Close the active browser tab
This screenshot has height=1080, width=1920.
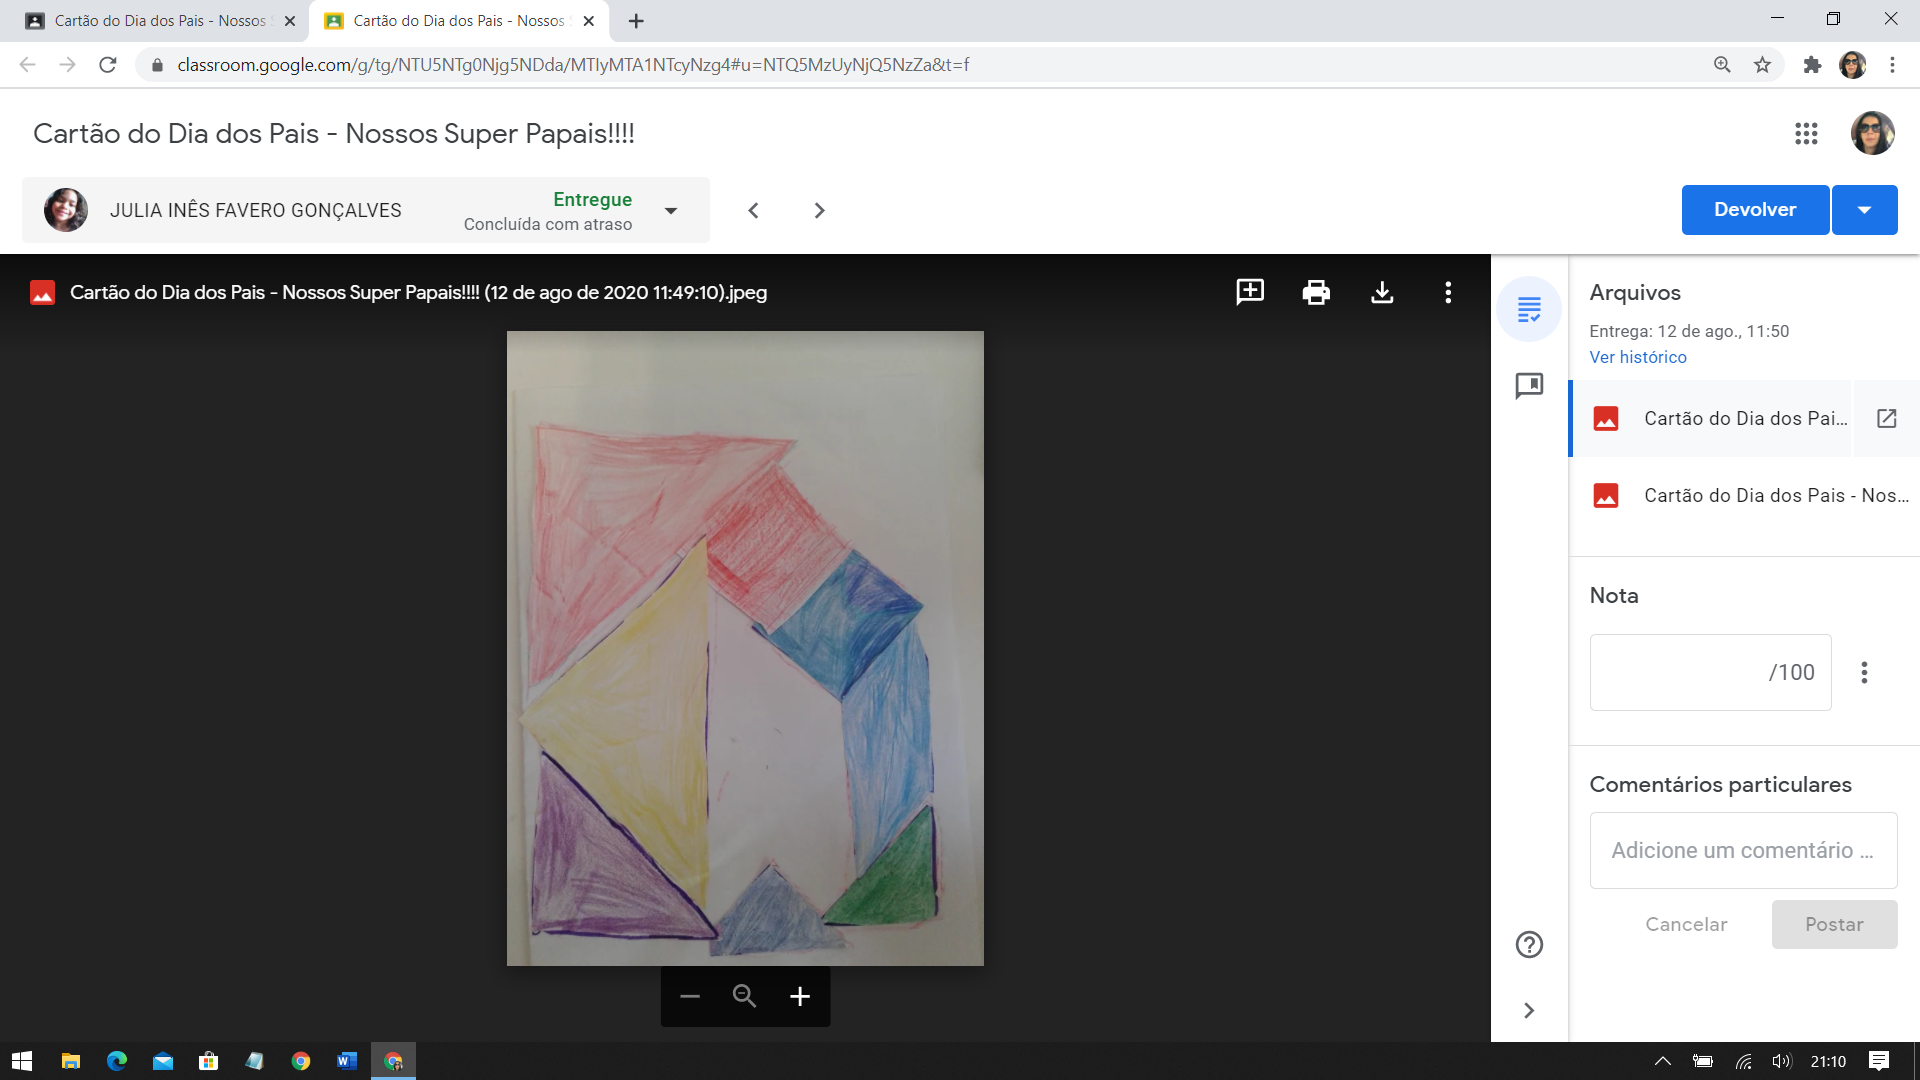click(x=589, y=21)
